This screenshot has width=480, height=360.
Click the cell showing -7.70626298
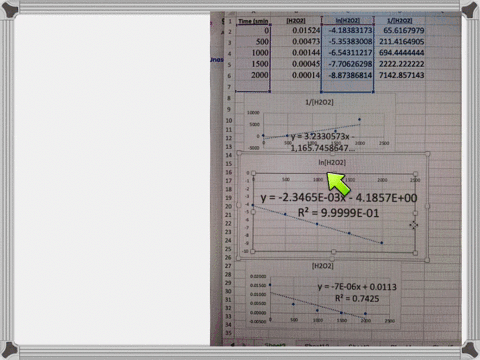tap(347, 64)
